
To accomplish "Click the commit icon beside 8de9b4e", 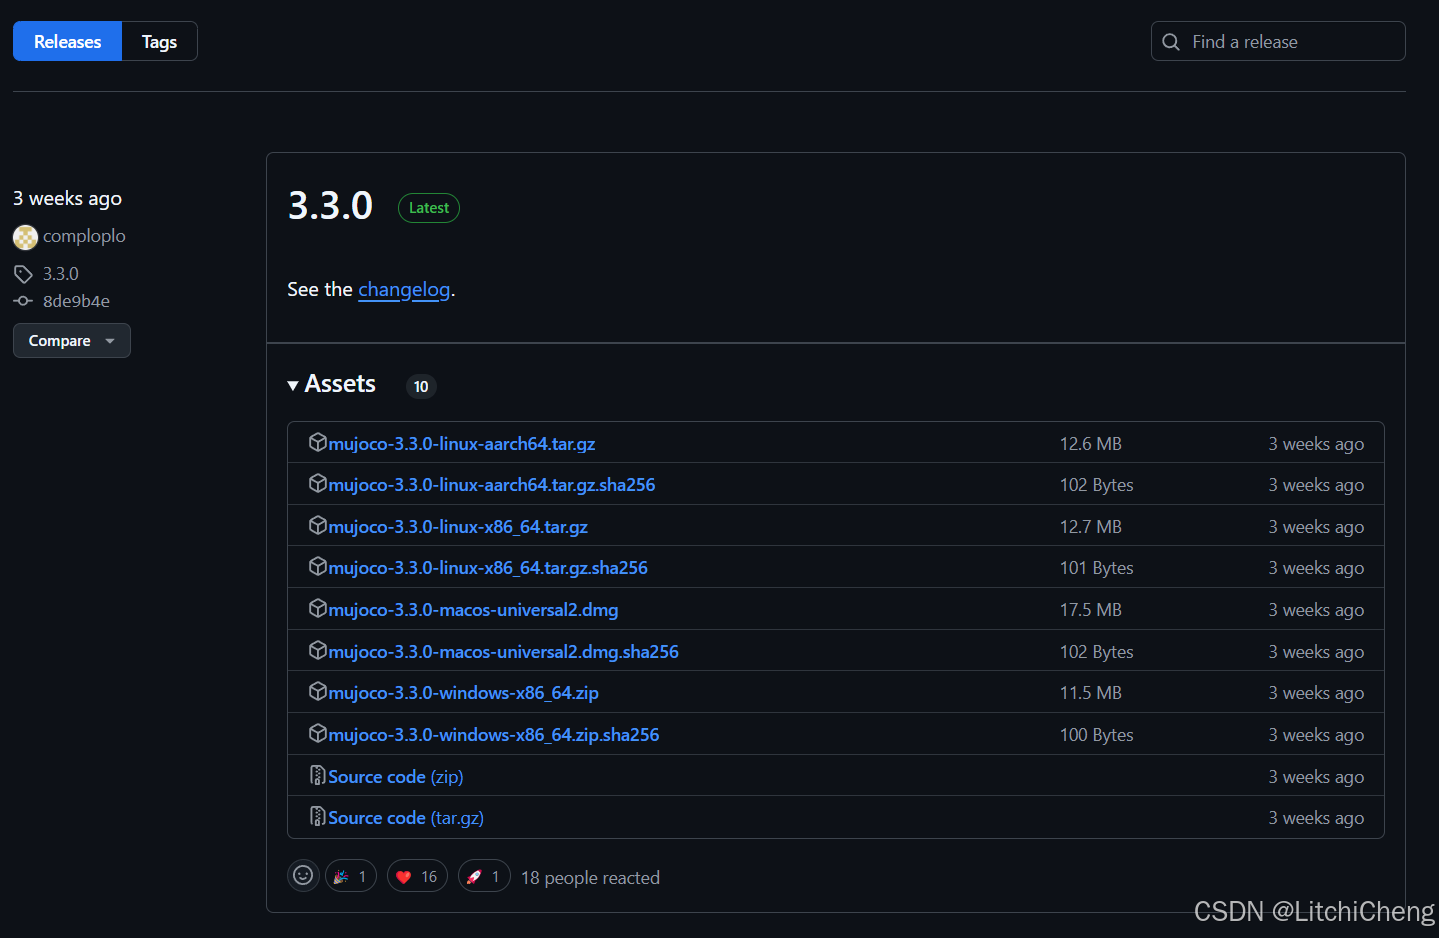I will point(23,301).
